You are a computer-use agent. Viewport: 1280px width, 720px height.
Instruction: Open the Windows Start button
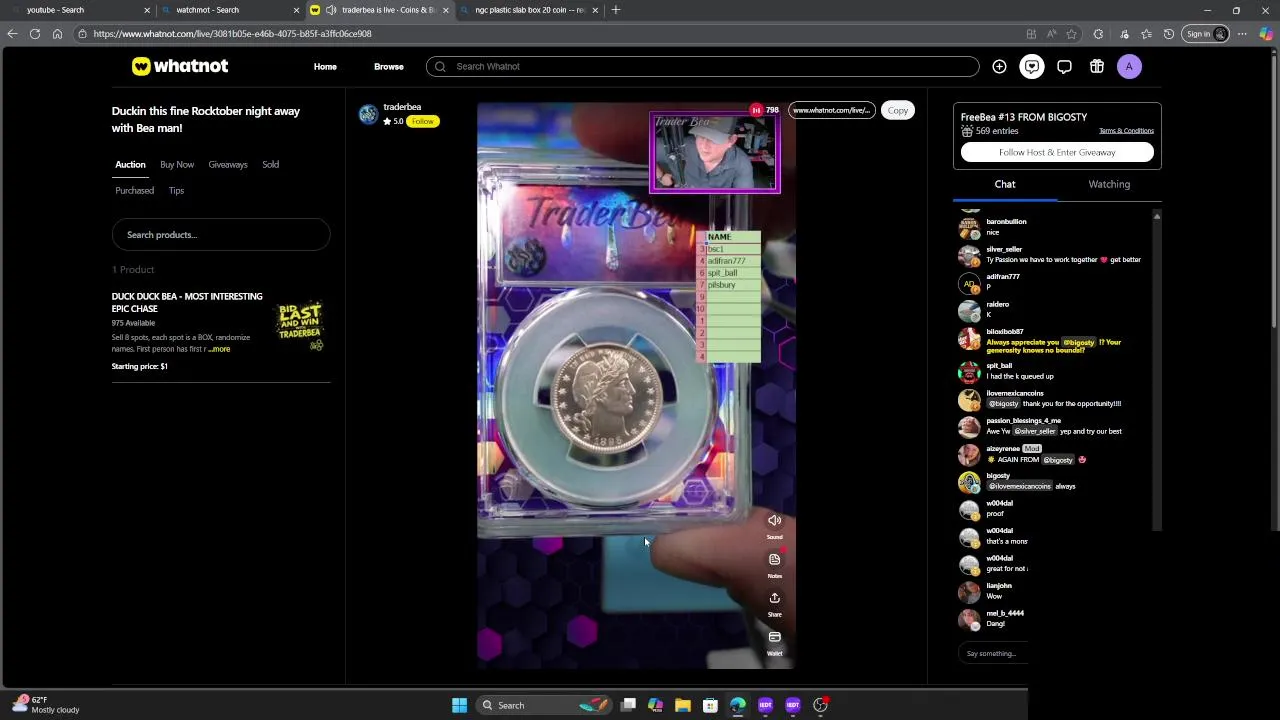(459, 705)
